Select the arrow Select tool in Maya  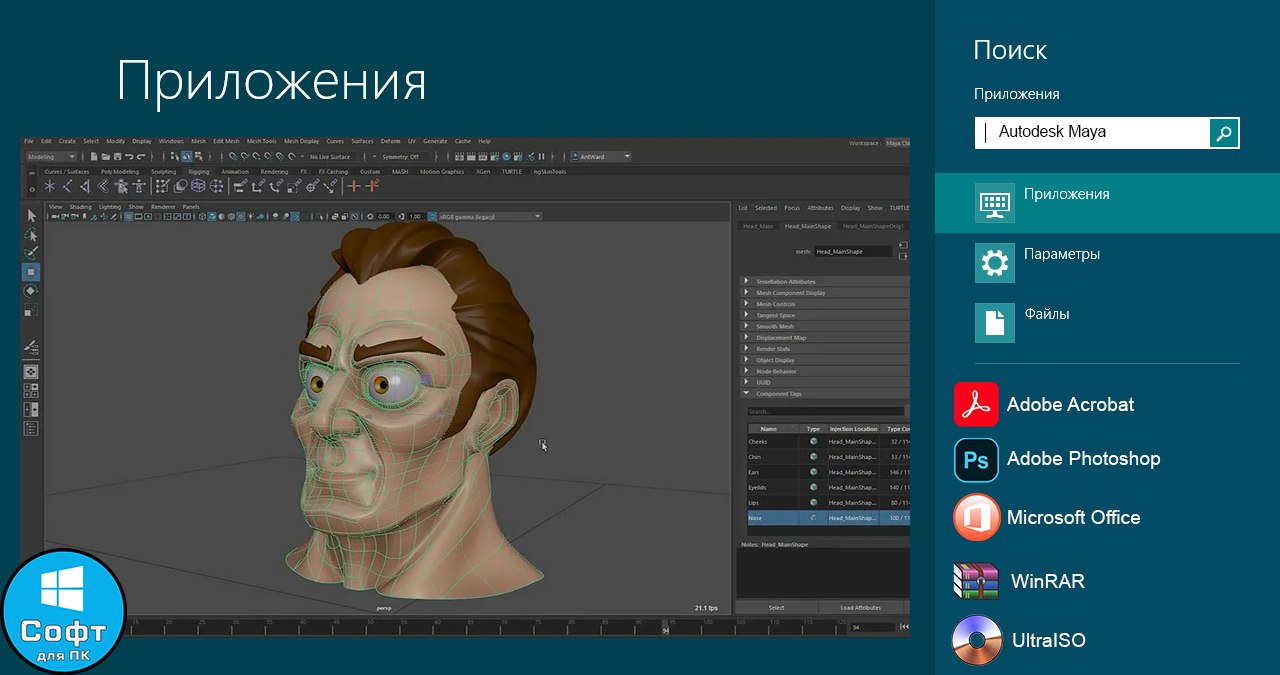pyautogui.click(x=31, y=215)
